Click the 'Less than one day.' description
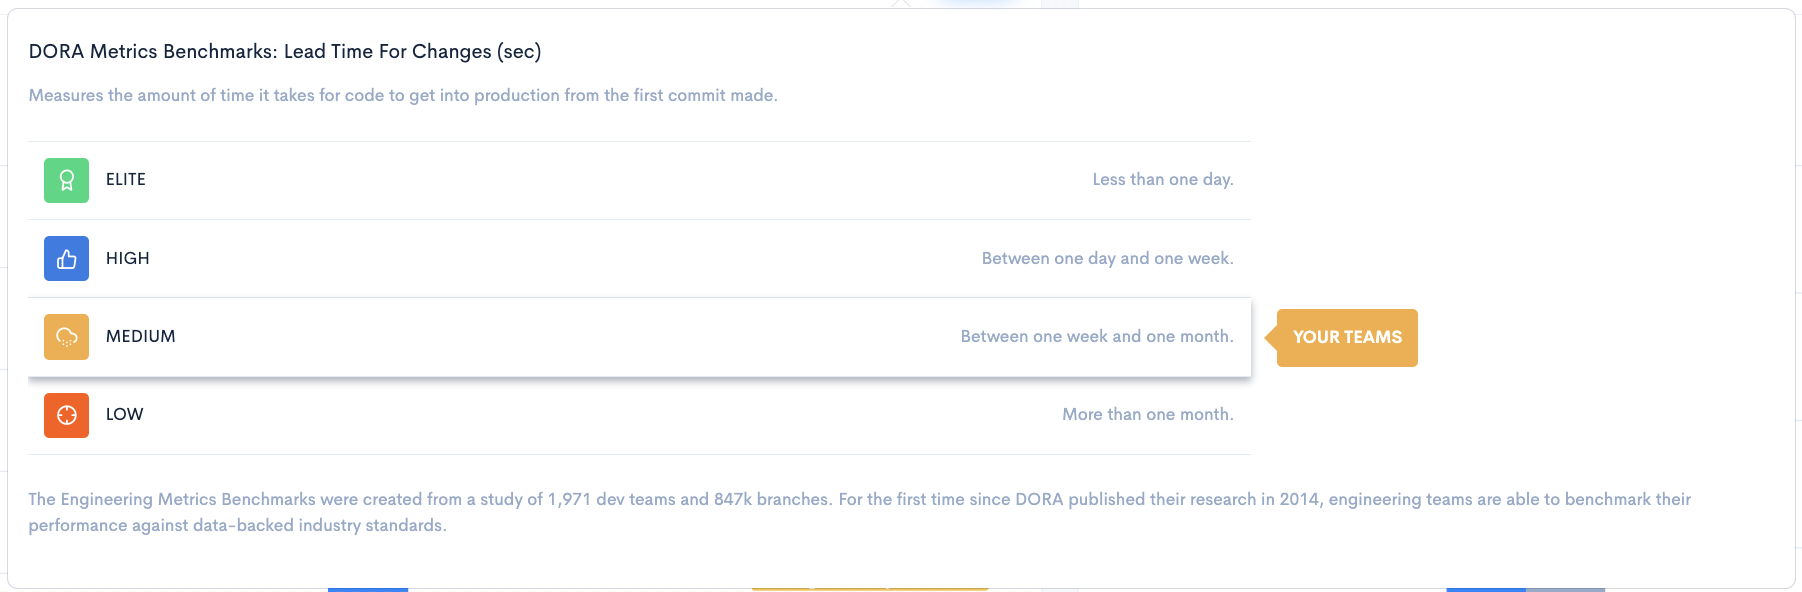 point(1163,180)
